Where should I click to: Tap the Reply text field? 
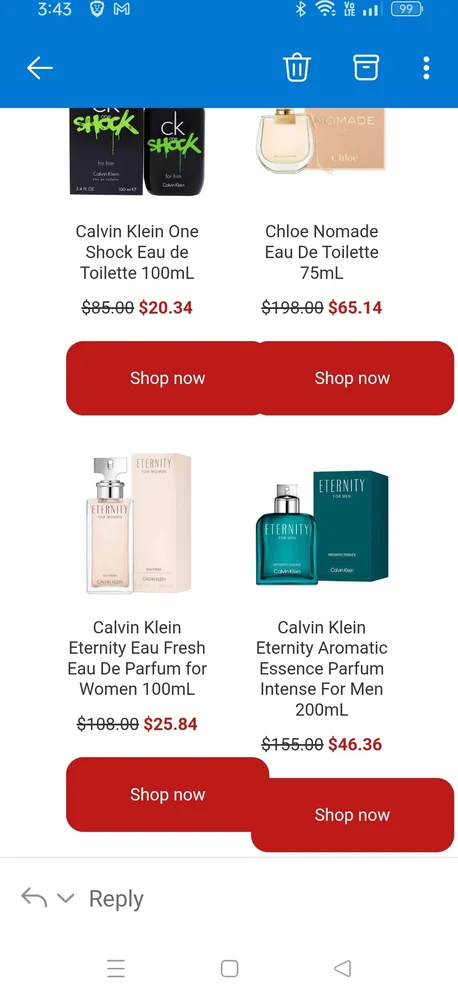pos(116,899)
